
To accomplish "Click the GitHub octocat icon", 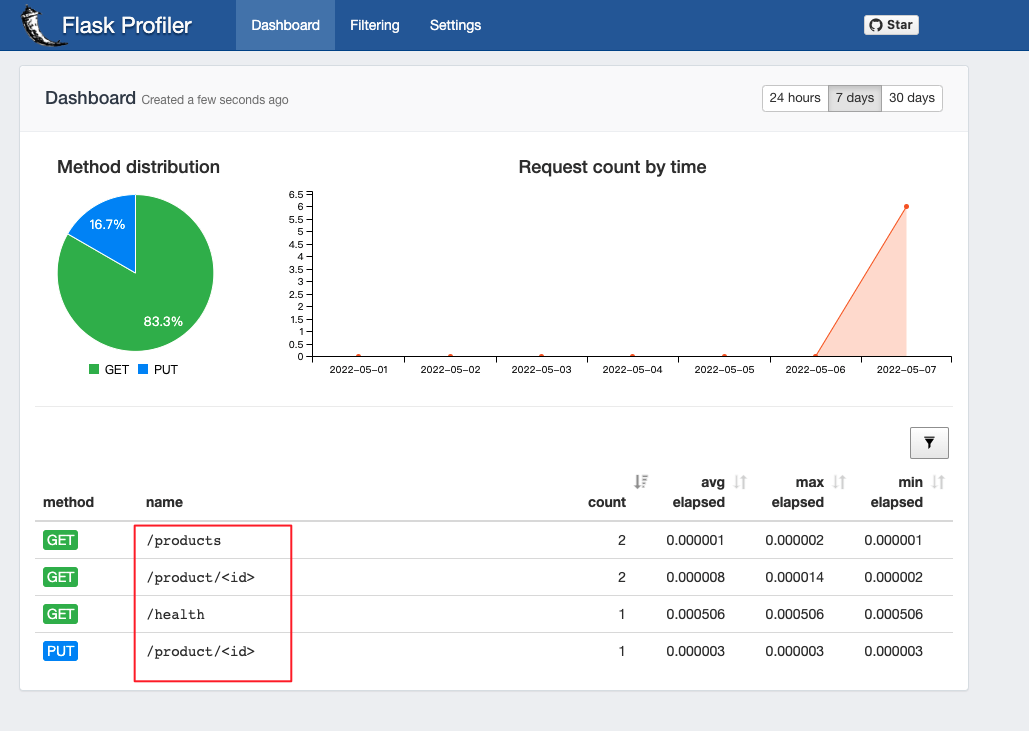I will 875,24.
